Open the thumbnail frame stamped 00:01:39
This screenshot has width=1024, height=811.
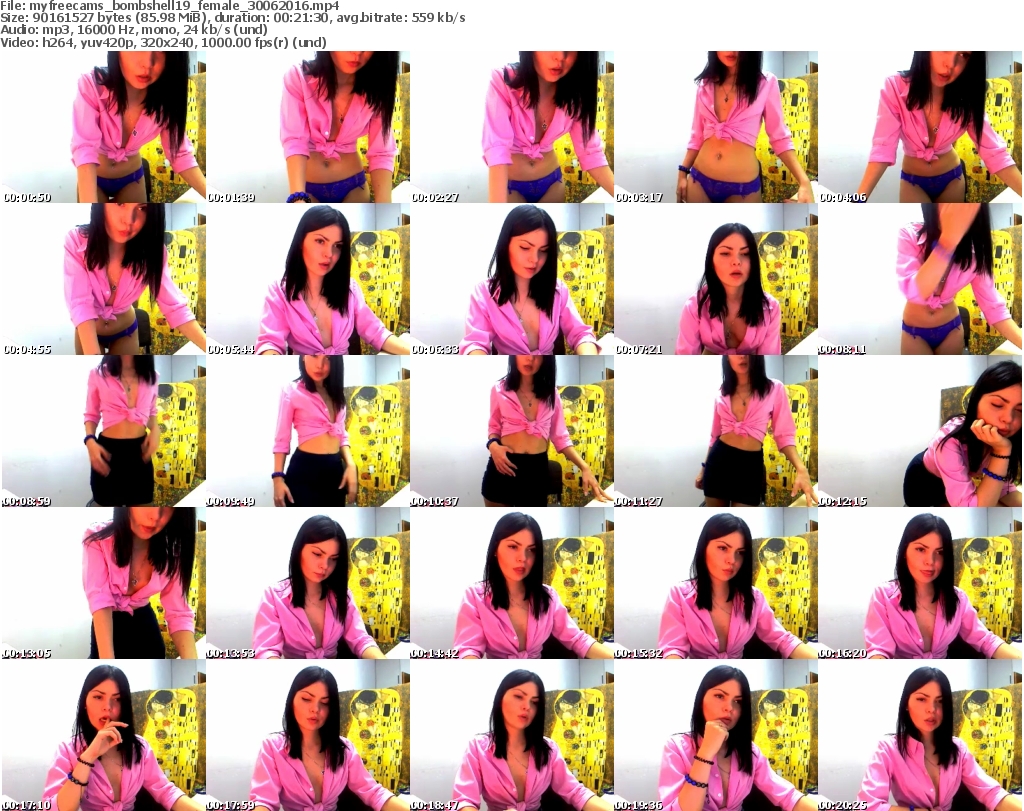(x=308, y=127)
